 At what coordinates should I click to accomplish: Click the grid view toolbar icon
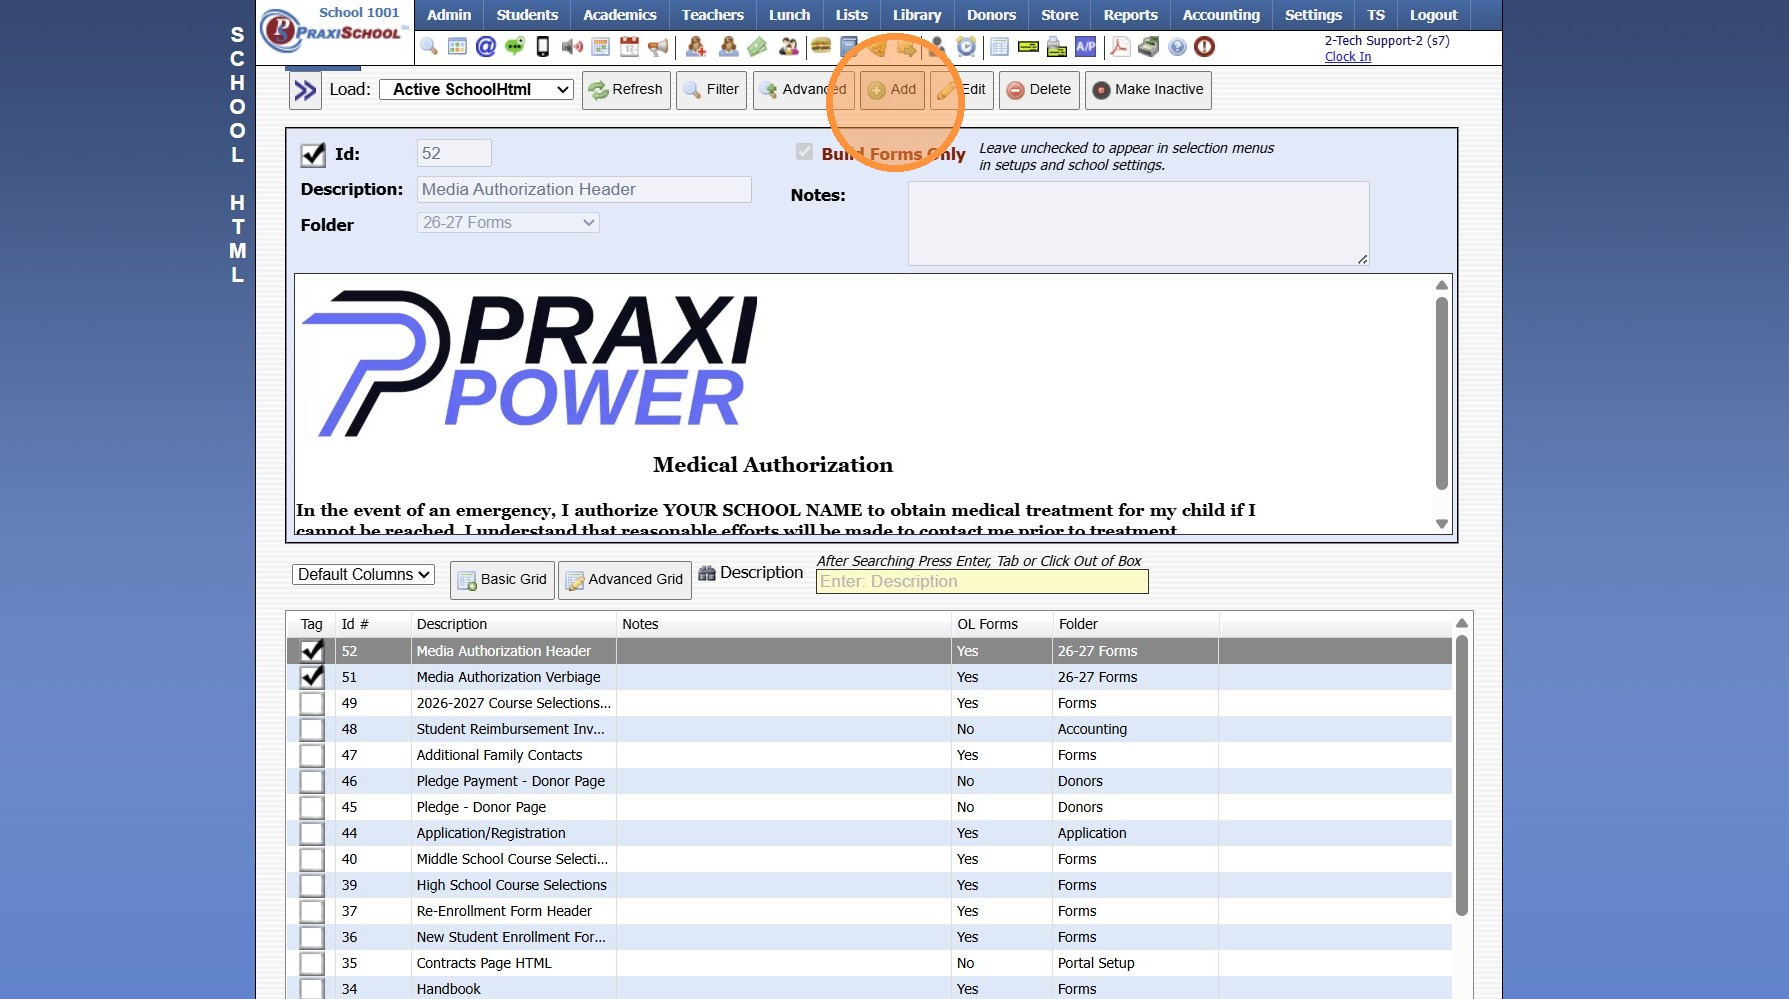tap(457, 47)
